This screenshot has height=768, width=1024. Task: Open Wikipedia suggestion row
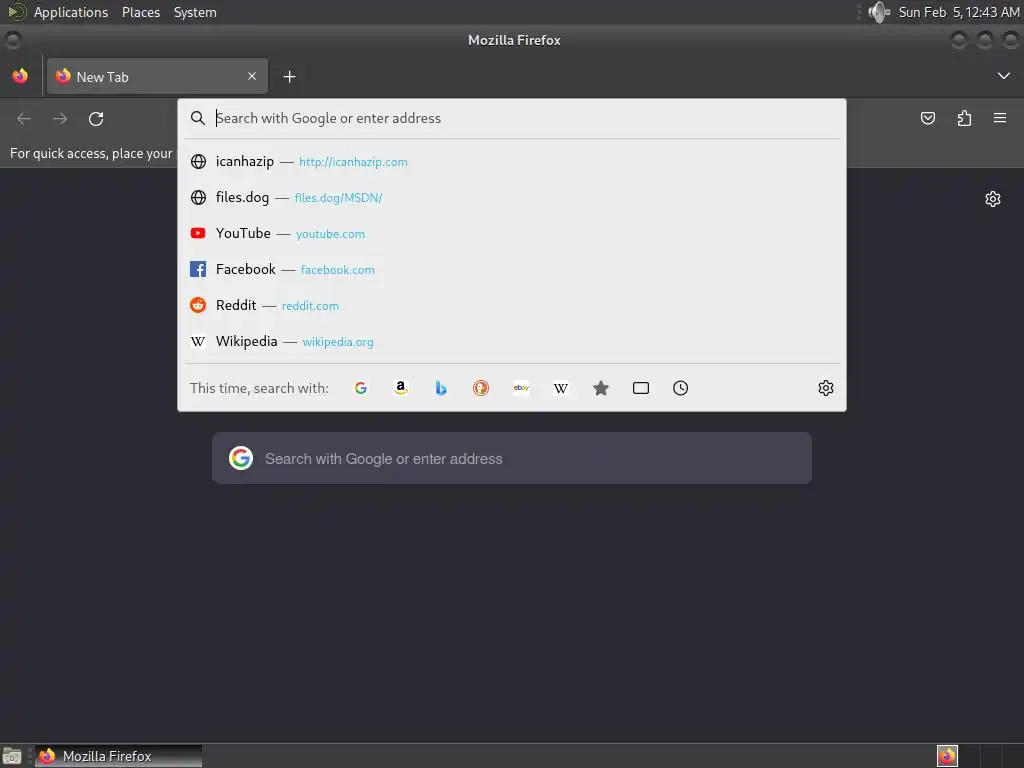pos(512,341)
